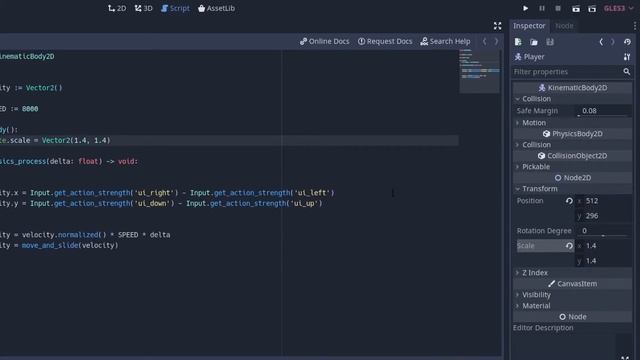Reset Position to default
The image size is (640, 360).
(x=569, y=201)
